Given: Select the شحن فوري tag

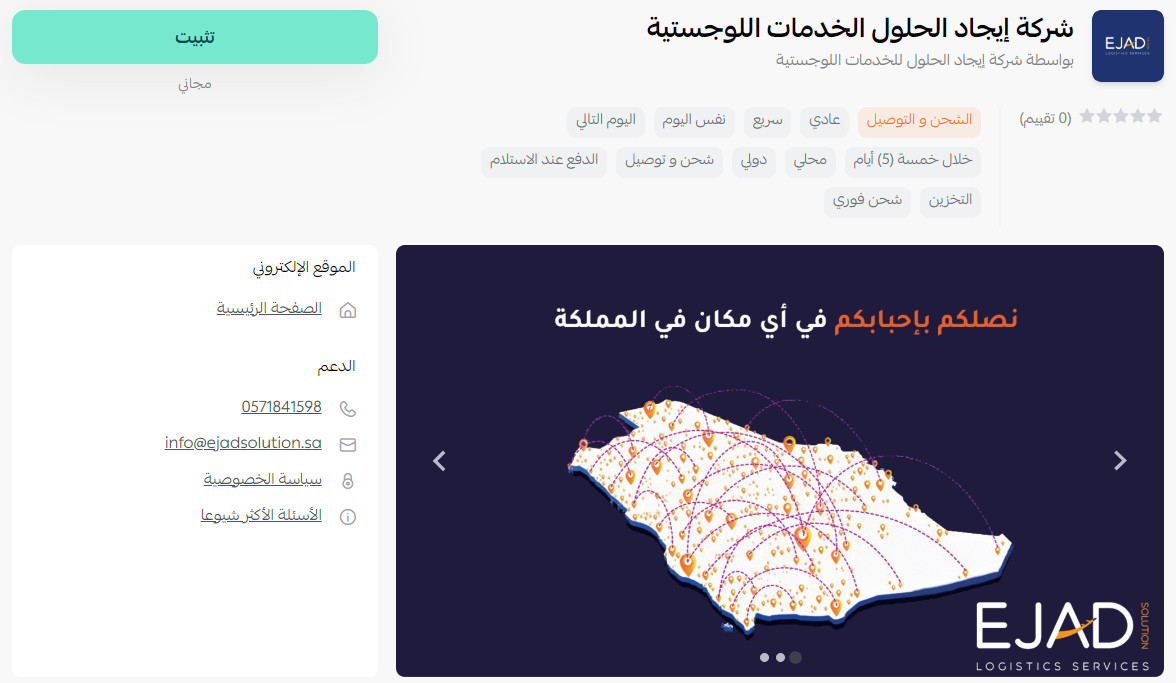Looking at the screenshot, I should 867,200.
